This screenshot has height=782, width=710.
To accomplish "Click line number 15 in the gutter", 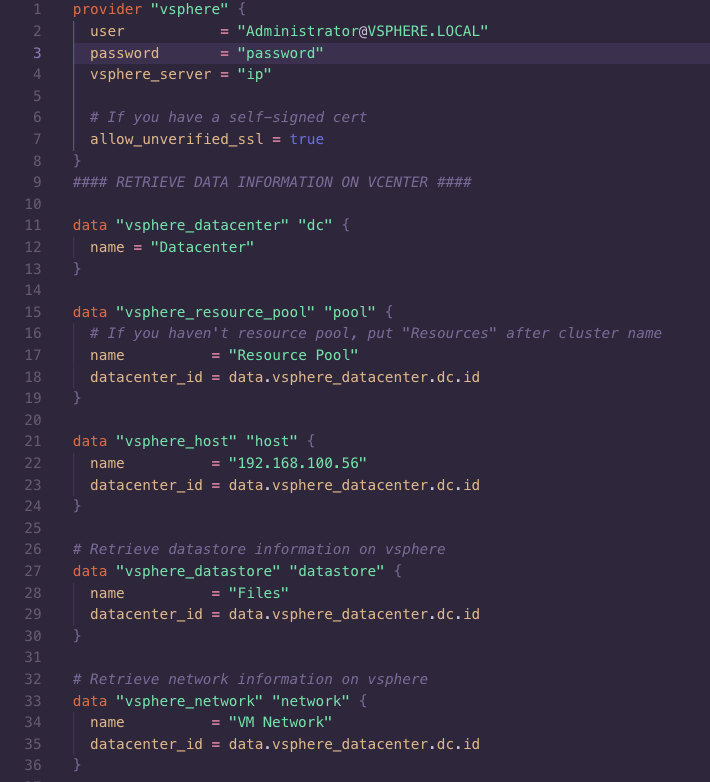I will click(x=33, y=312).
